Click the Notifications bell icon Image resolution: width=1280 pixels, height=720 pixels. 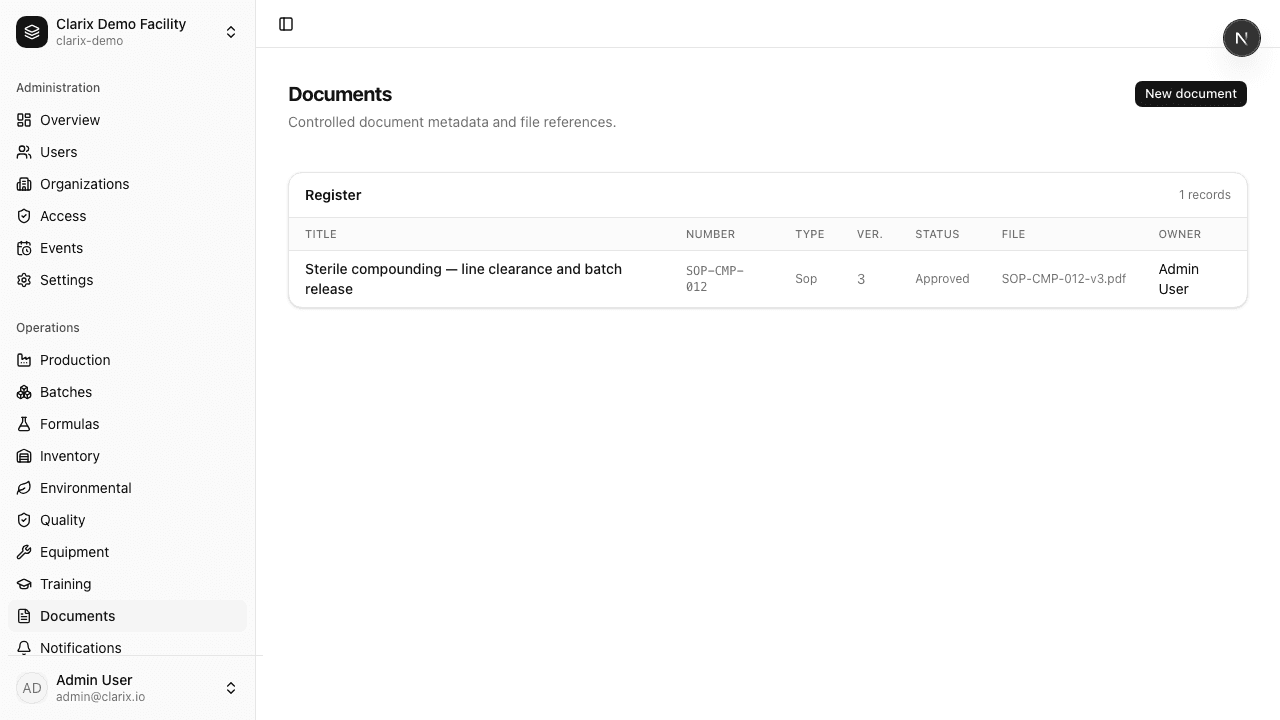click(x=24, y=648)
